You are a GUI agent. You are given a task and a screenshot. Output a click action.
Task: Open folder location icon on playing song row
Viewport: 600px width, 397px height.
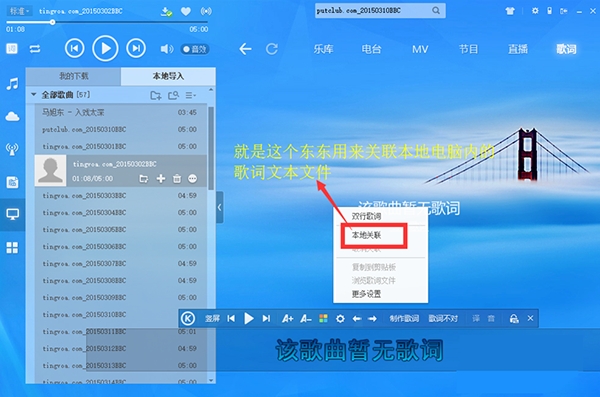point(143,179)
